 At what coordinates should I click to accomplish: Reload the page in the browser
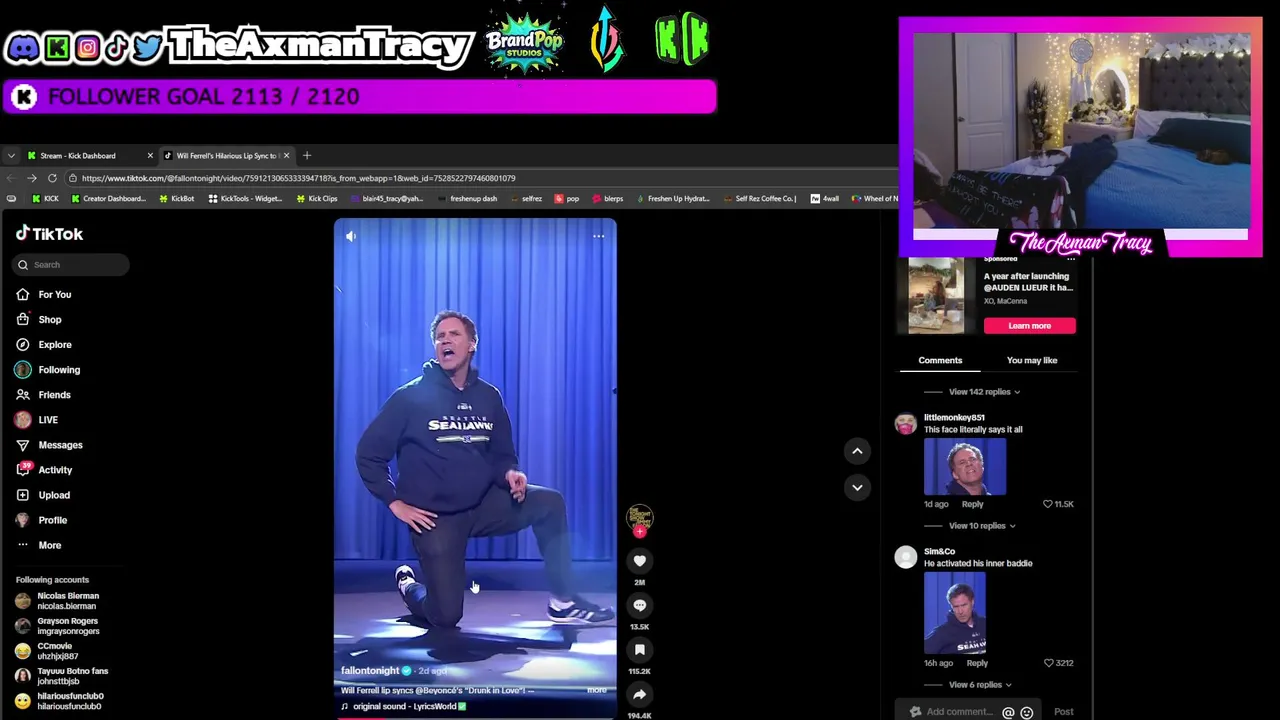52,178
